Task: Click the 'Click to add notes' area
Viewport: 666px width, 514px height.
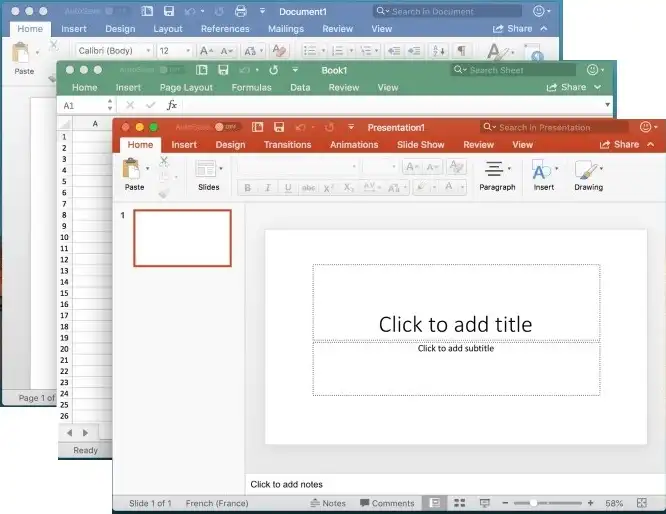Action: click(x=454, y=484)
